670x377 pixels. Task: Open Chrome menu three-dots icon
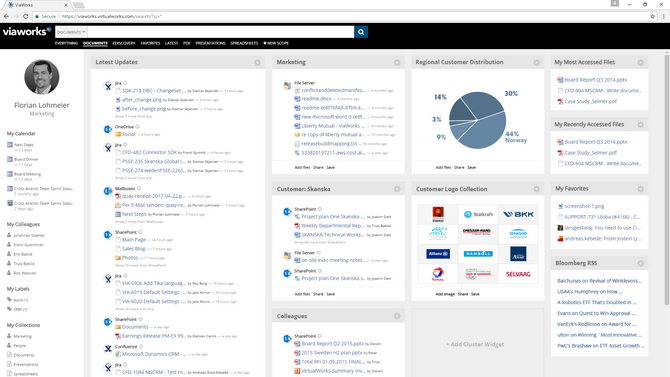[x=664, y=16]
